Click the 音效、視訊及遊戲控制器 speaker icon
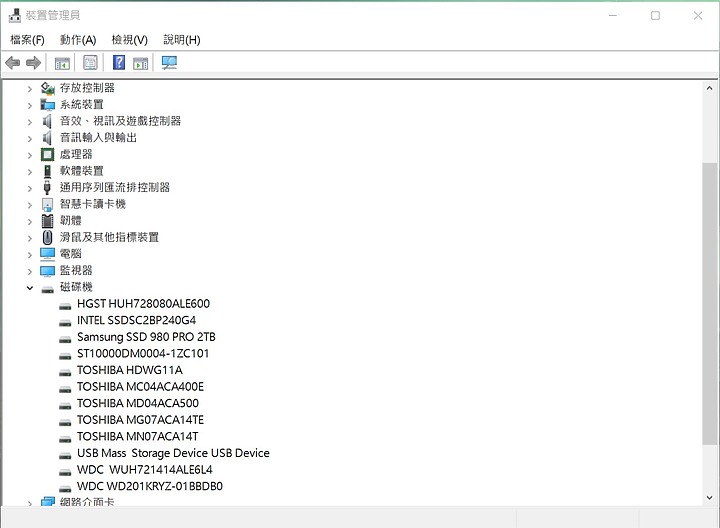Screen dimensions: 720x528 tap(47, 121)
